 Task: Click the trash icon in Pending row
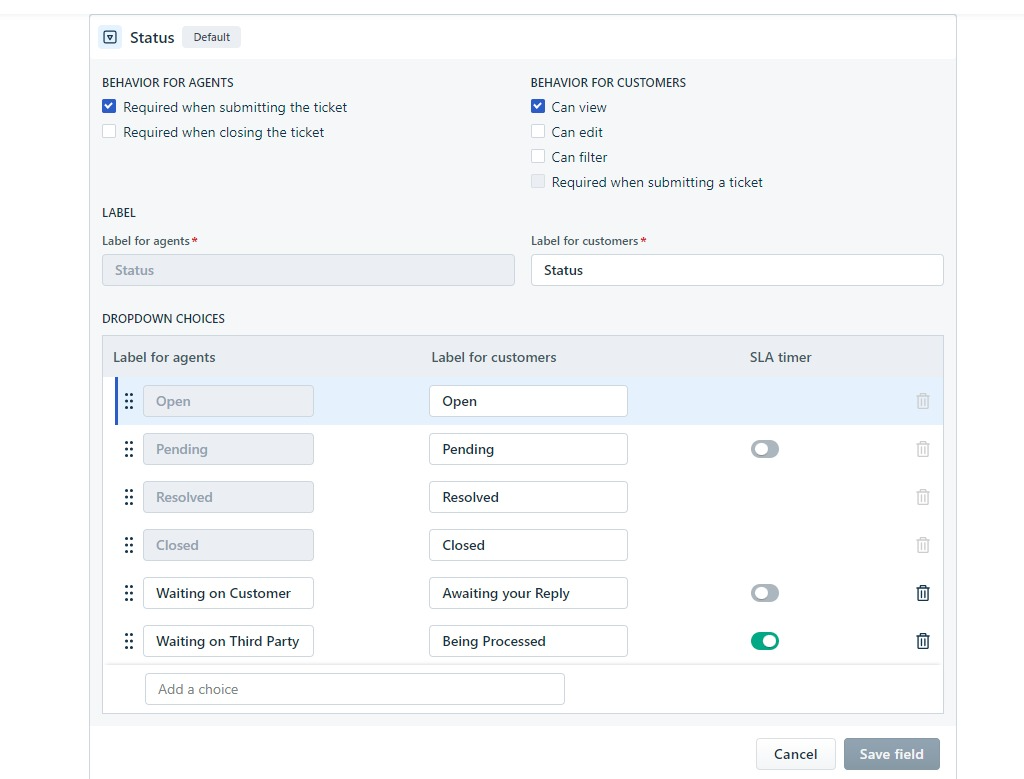coord(923,449)
